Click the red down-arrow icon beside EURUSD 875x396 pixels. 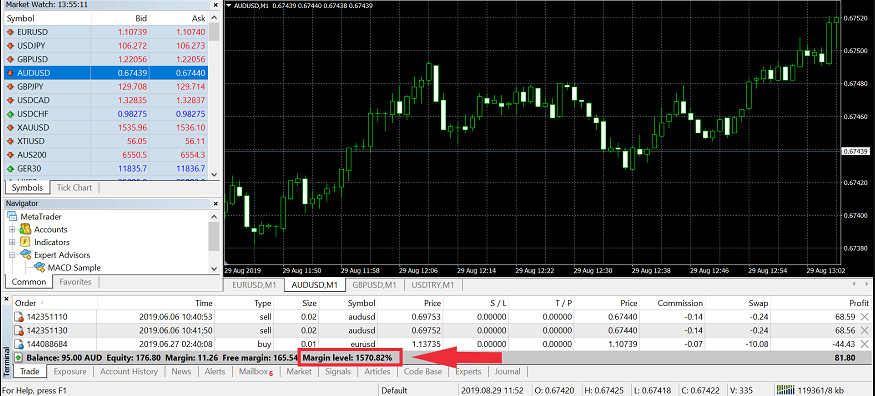coord(10,32)
